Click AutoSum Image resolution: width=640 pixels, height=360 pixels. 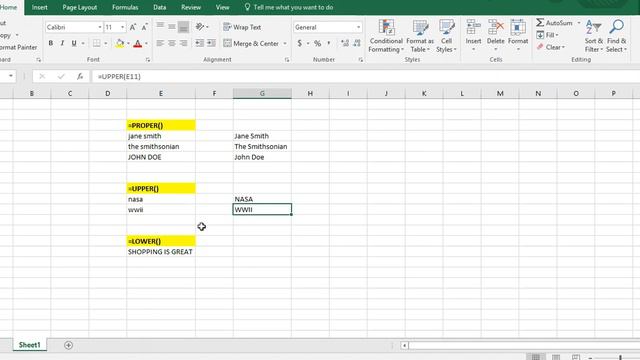(x=555, y=23)
